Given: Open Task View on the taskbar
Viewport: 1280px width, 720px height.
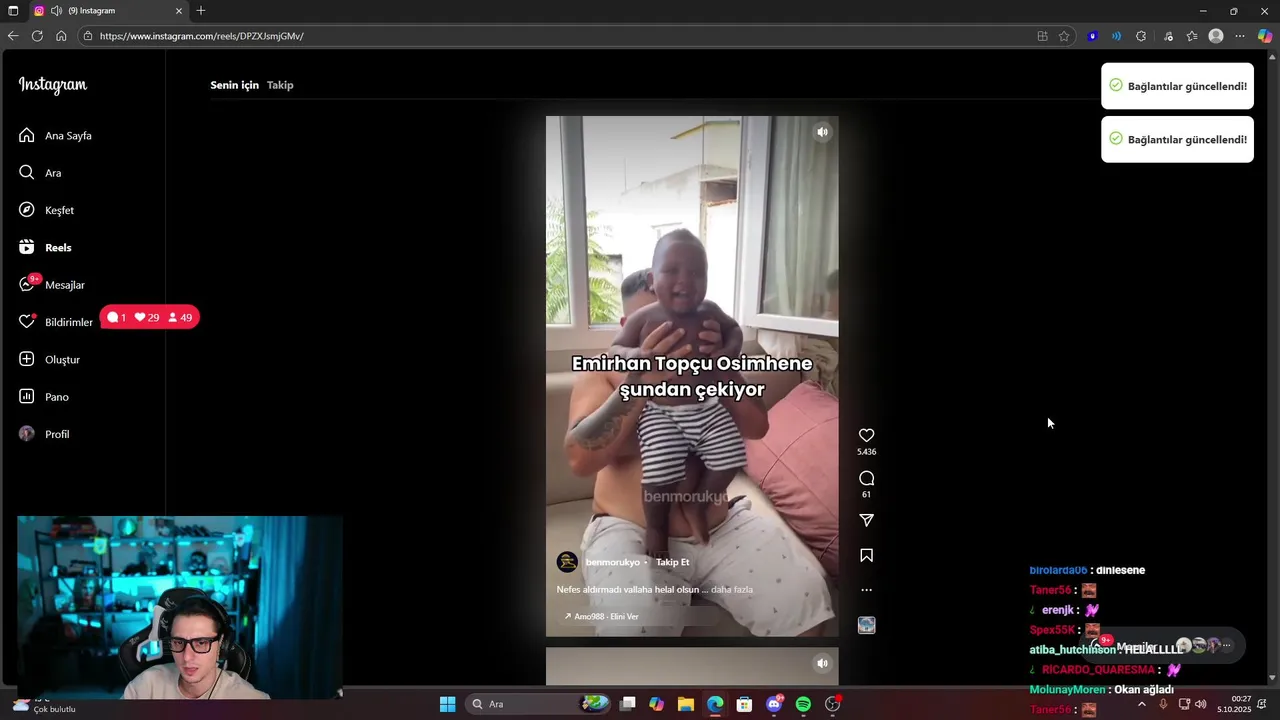Looking at the screenshot, I should click(627, 704).
